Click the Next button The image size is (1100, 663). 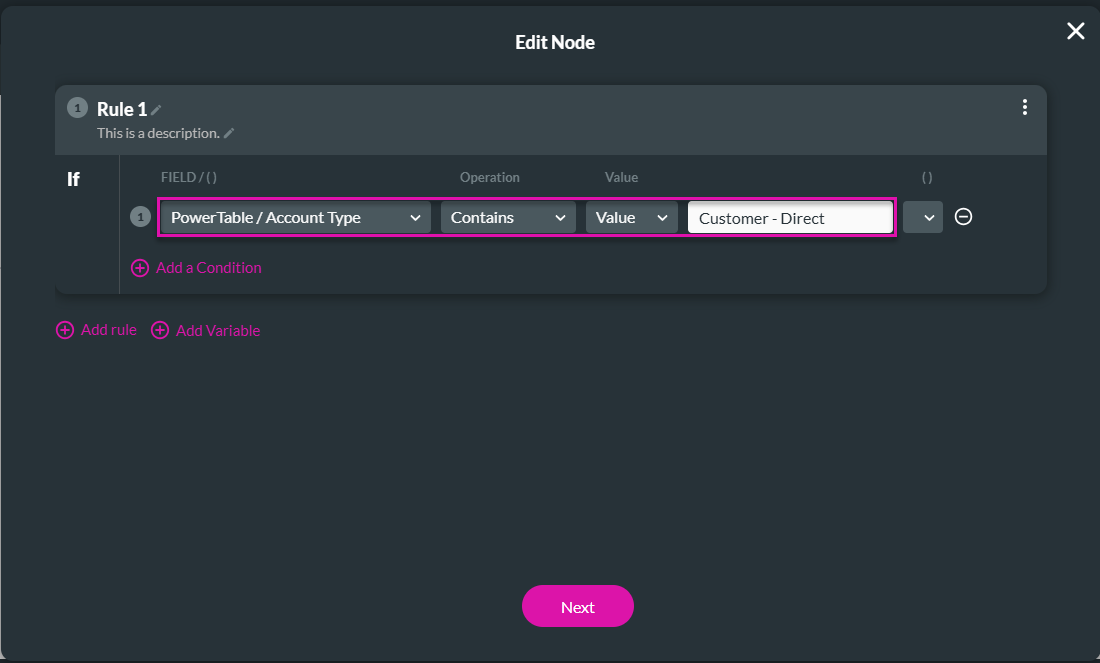(x=577, y=606)
